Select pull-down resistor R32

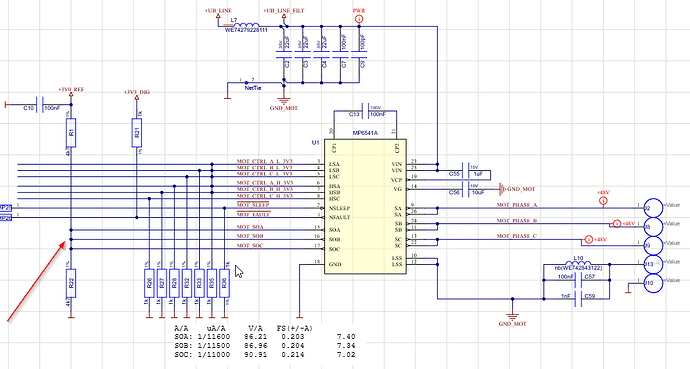(187, 283)
